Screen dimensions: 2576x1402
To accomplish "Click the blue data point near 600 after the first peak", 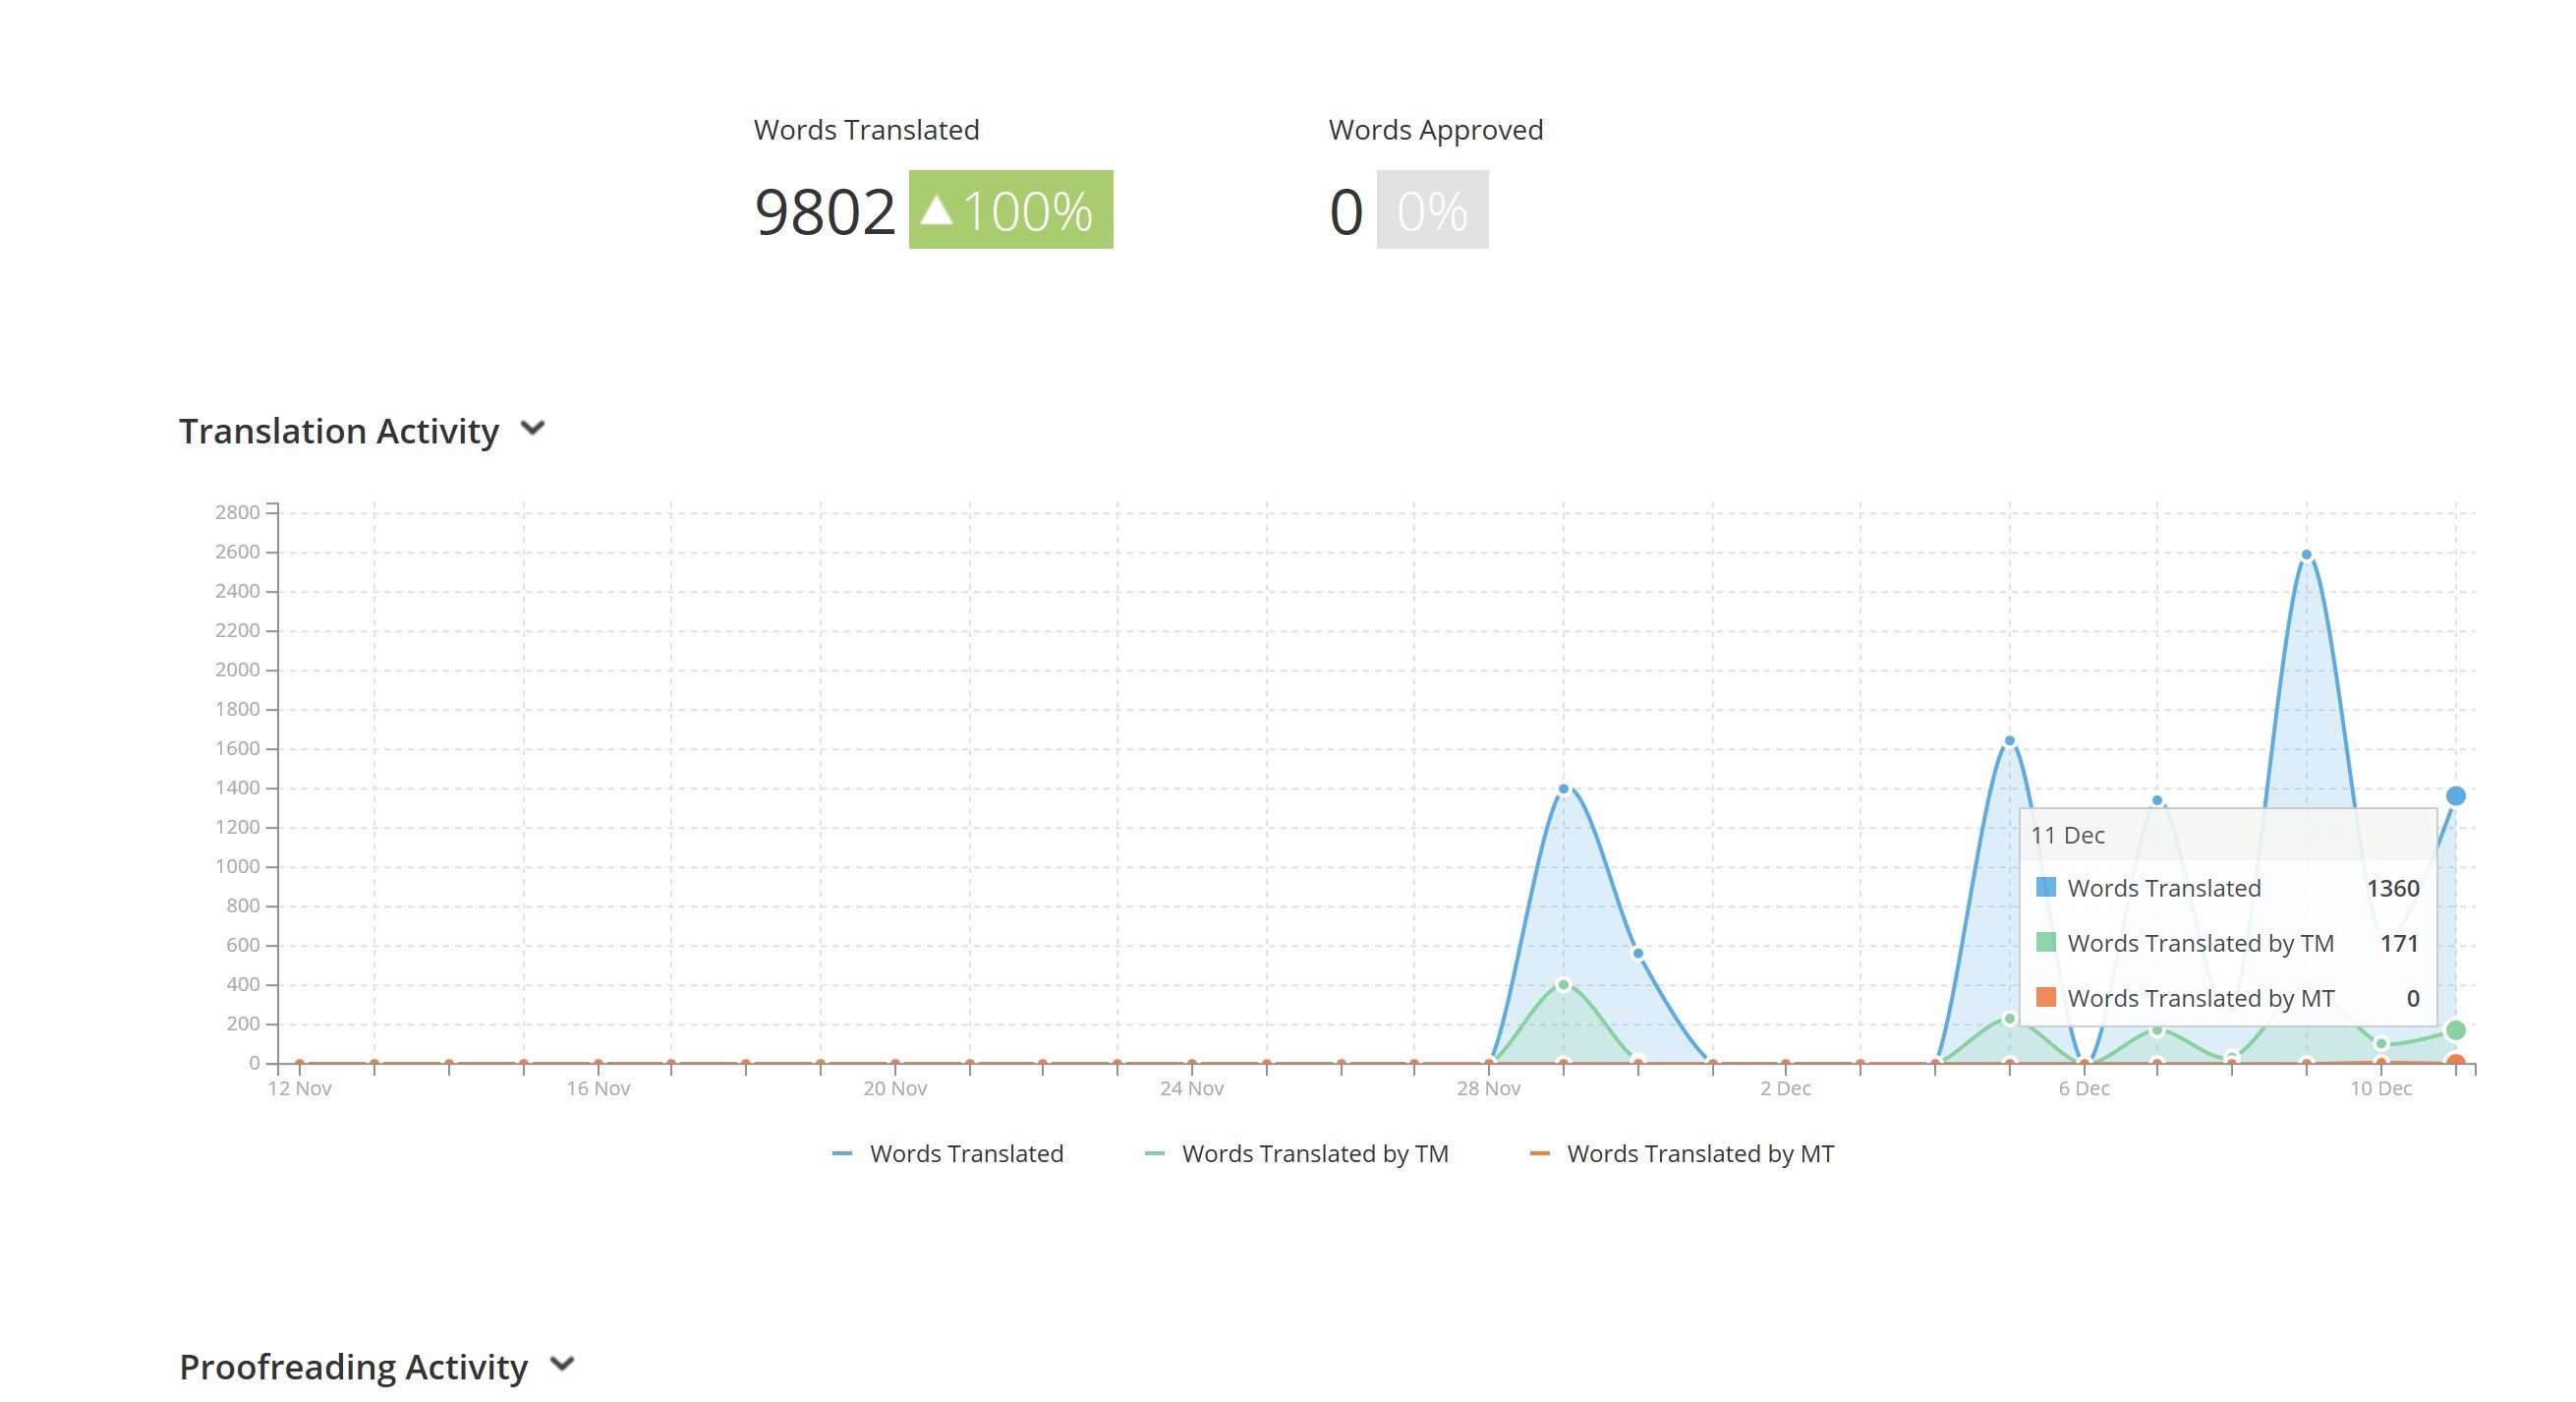I will pyautogui.click(x=1638, y=953).
